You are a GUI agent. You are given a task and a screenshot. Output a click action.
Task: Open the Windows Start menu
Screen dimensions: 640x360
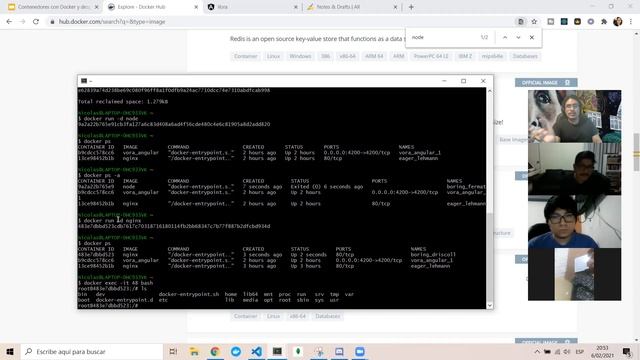point(10,351)
